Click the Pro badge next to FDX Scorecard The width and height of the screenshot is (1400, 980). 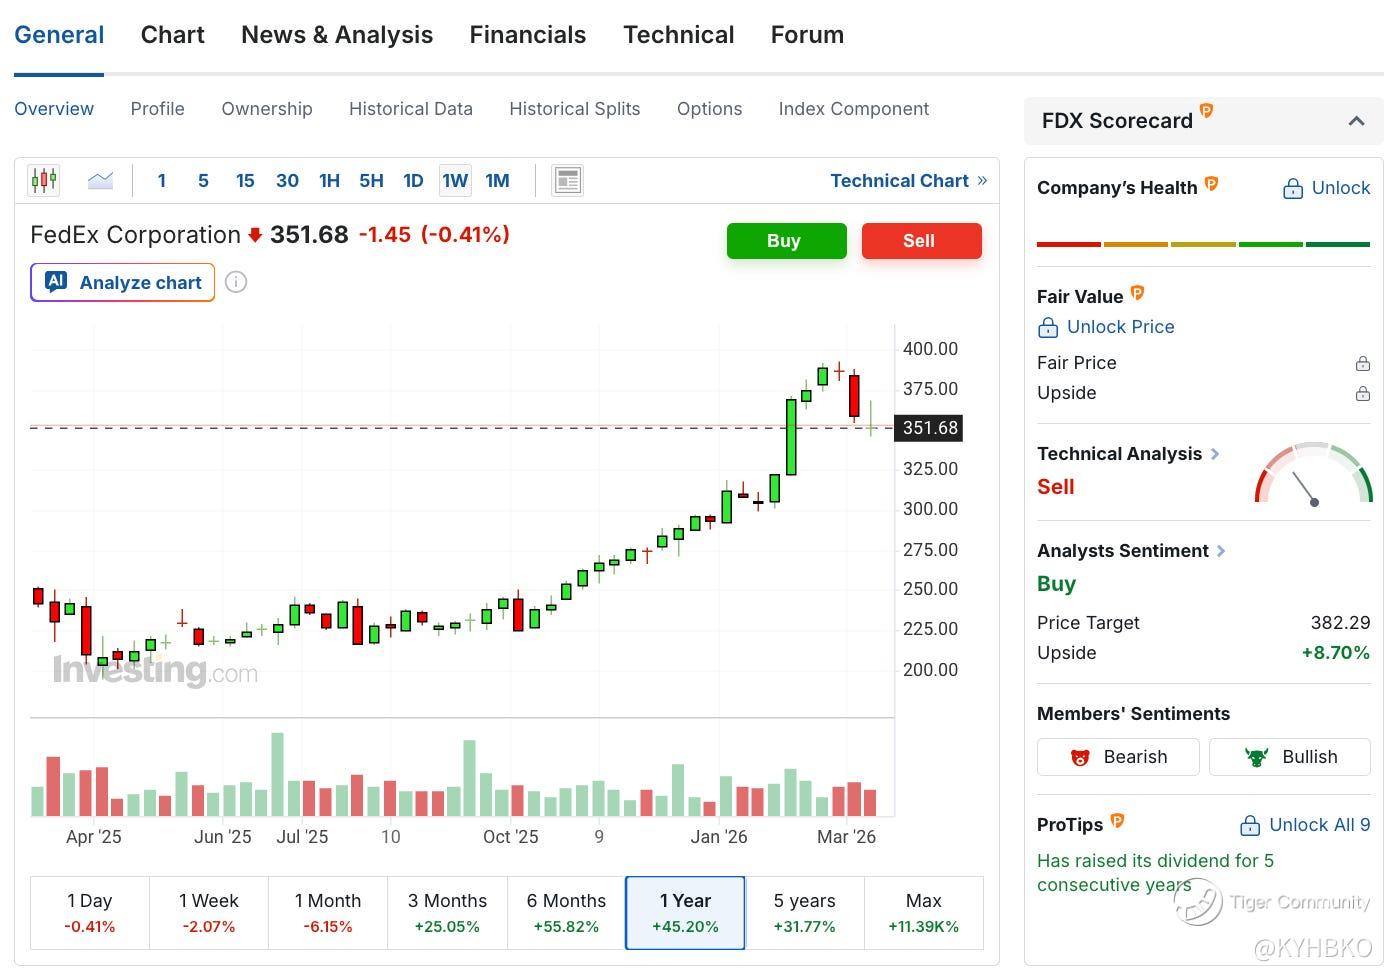point(1207,111)
